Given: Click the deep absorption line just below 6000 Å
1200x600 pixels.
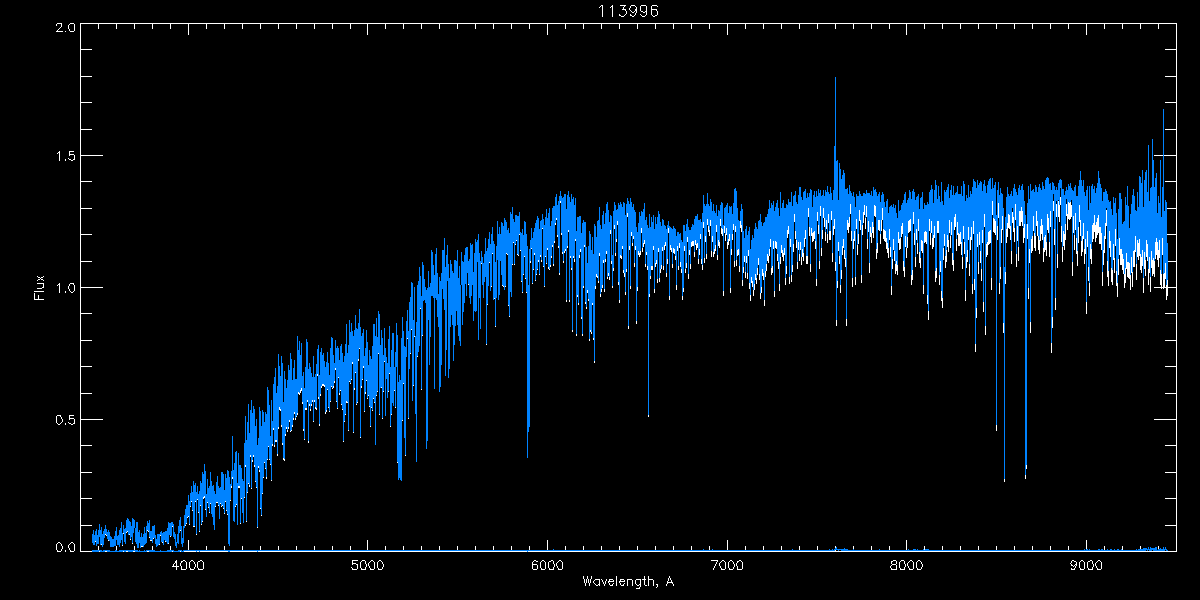Looking at the screenshot, I should [528, 455].
